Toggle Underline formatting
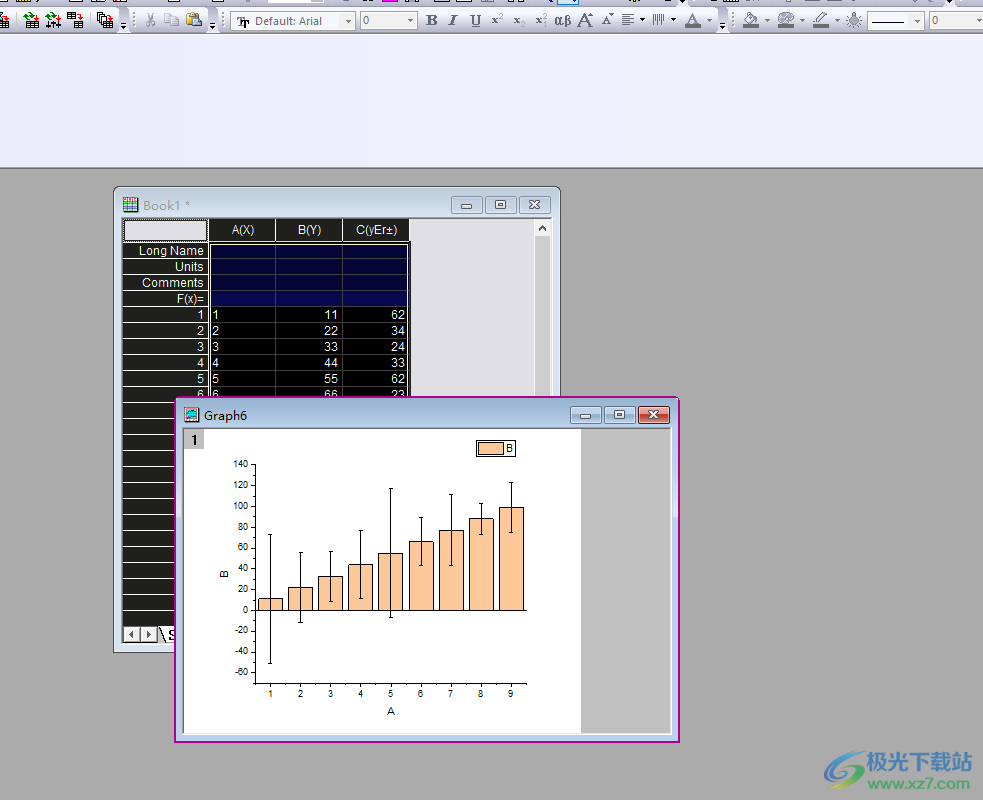The image size is (983, 800). [475, 21]
